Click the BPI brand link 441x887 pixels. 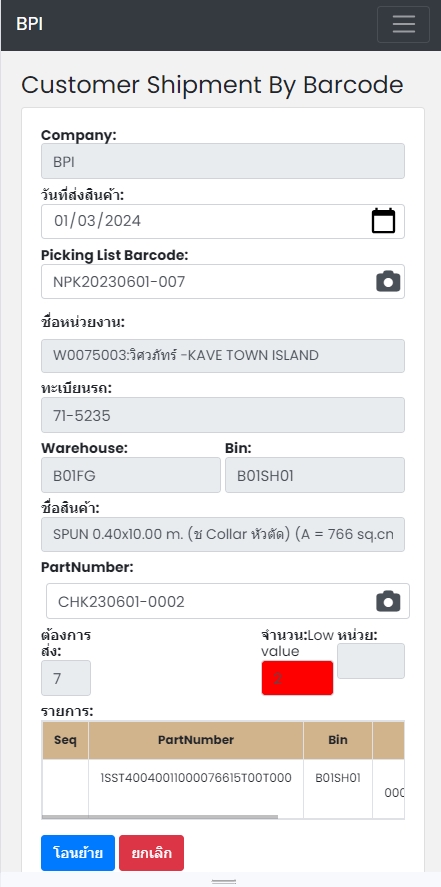[29, 24]
